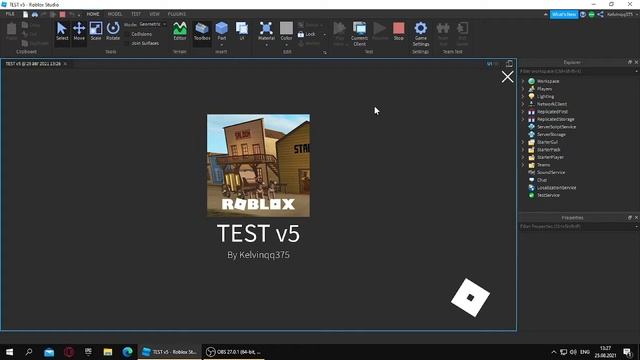Close the Properties panel
Viewport: 640px width, 360px height.
pos(636,218)
